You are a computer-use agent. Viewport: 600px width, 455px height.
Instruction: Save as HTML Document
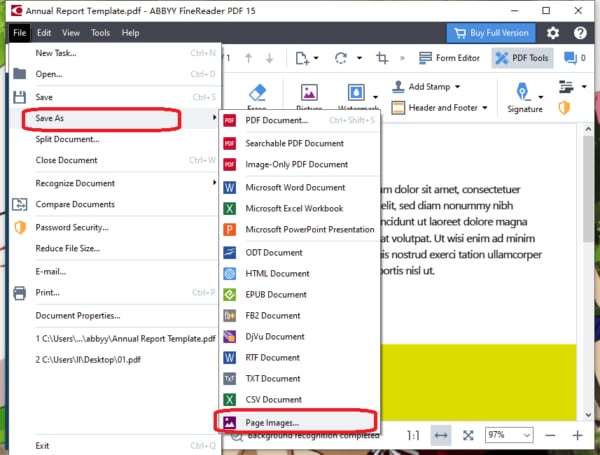click(x=300, y=274)
